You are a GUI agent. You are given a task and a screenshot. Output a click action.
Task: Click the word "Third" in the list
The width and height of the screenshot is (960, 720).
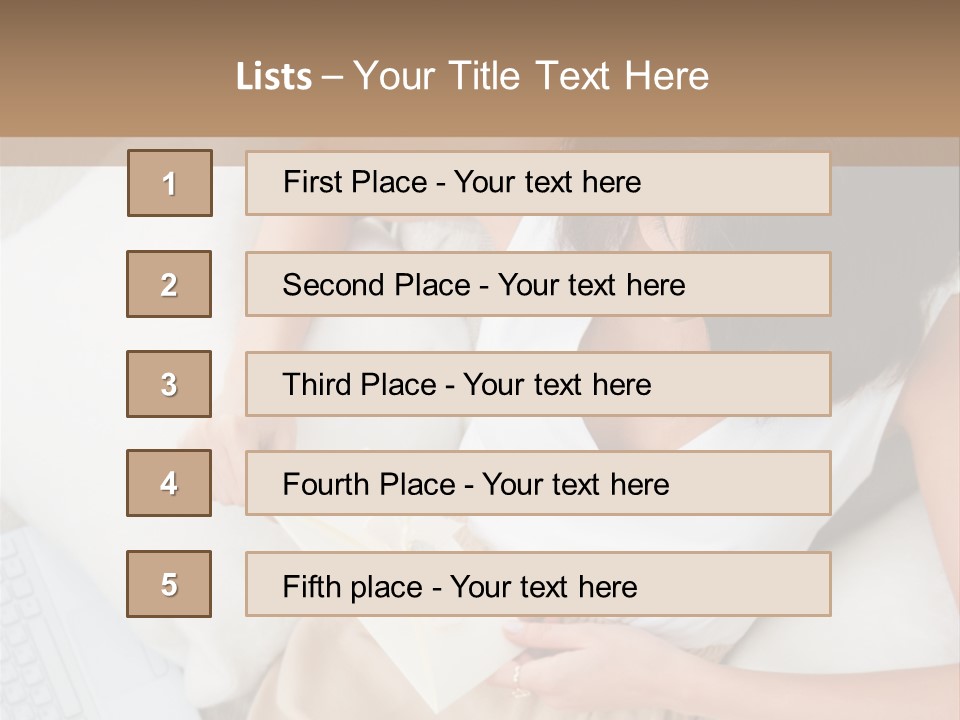(318, 385)
